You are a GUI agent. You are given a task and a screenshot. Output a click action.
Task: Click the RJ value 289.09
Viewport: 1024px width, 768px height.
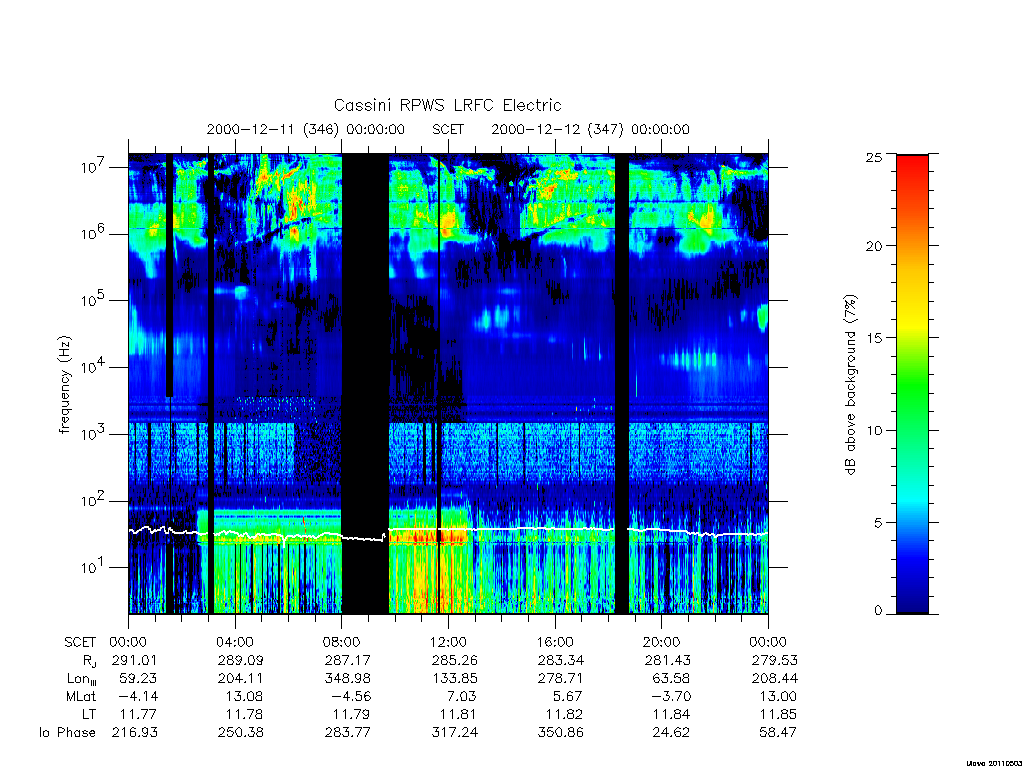(240, 660)
